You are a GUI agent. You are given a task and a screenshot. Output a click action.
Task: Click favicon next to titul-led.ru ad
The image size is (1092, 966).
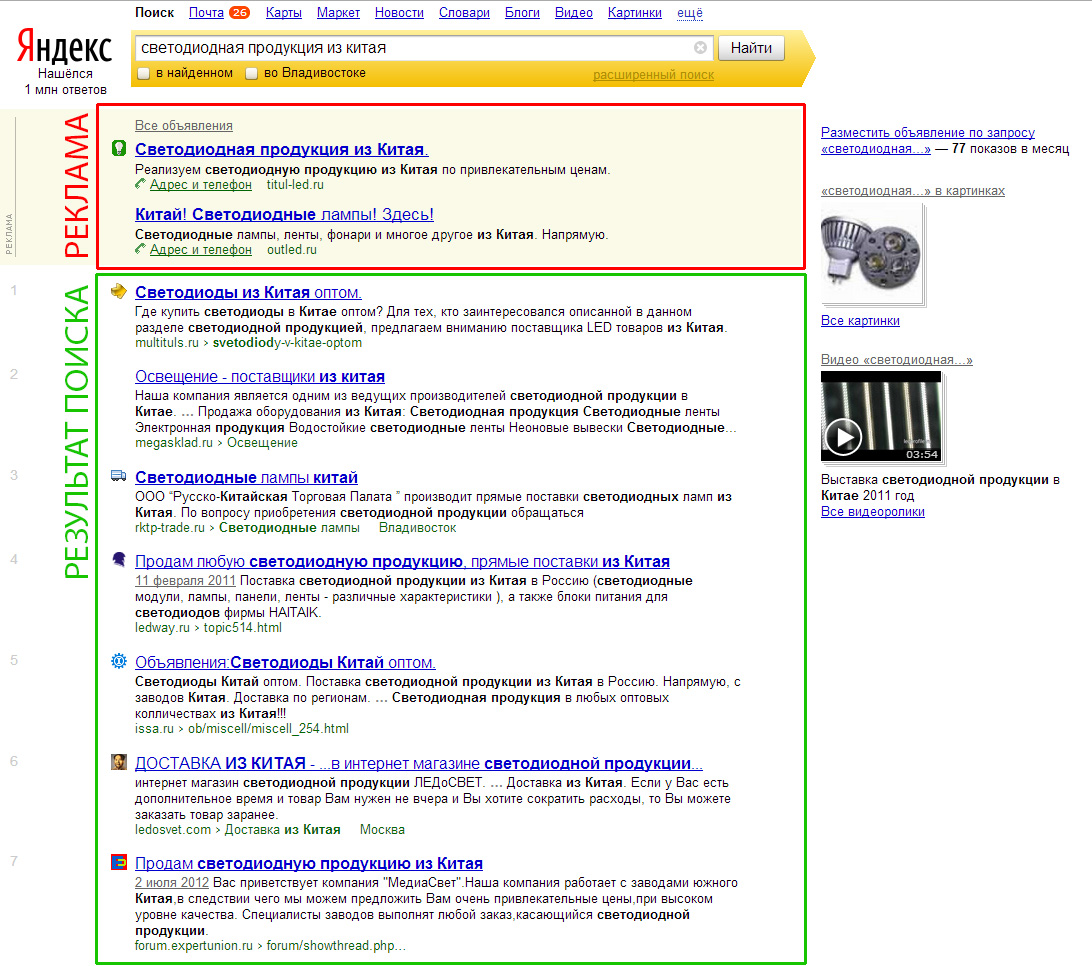click(x=119, y=148)
